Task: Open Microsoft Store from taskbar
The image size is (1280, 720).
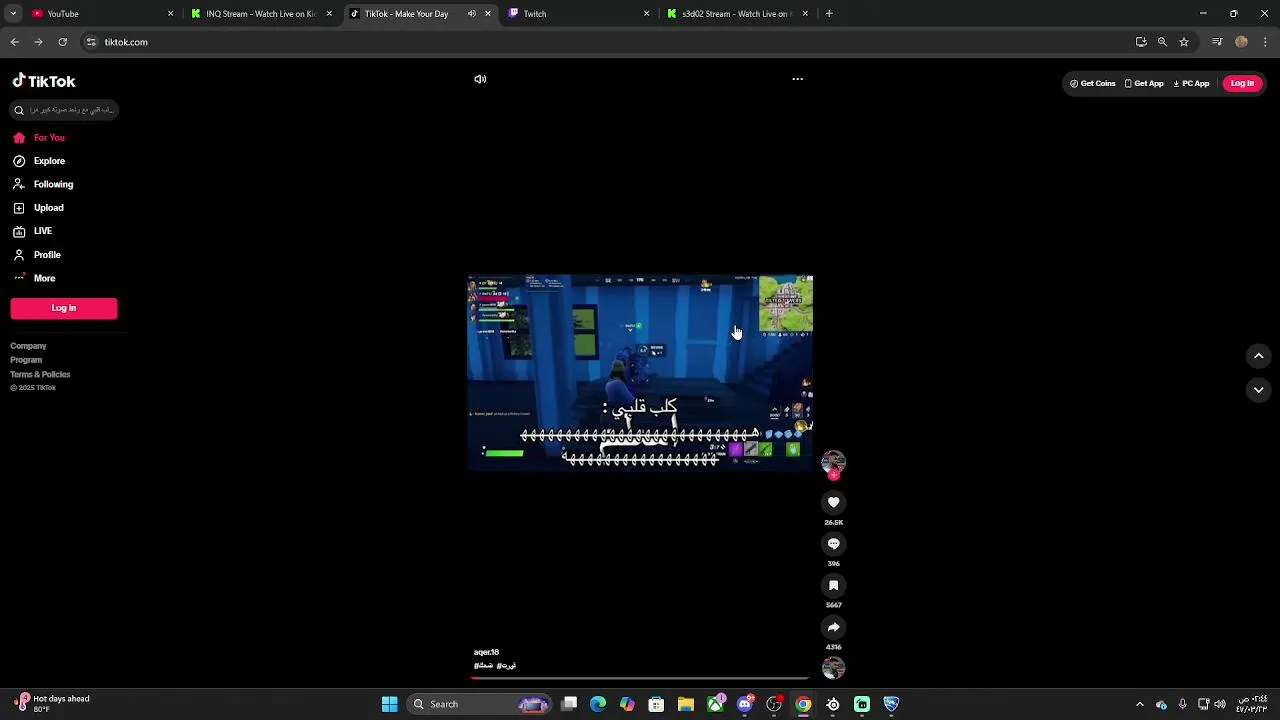Action: pyautogui.click(x=656, y=704)
